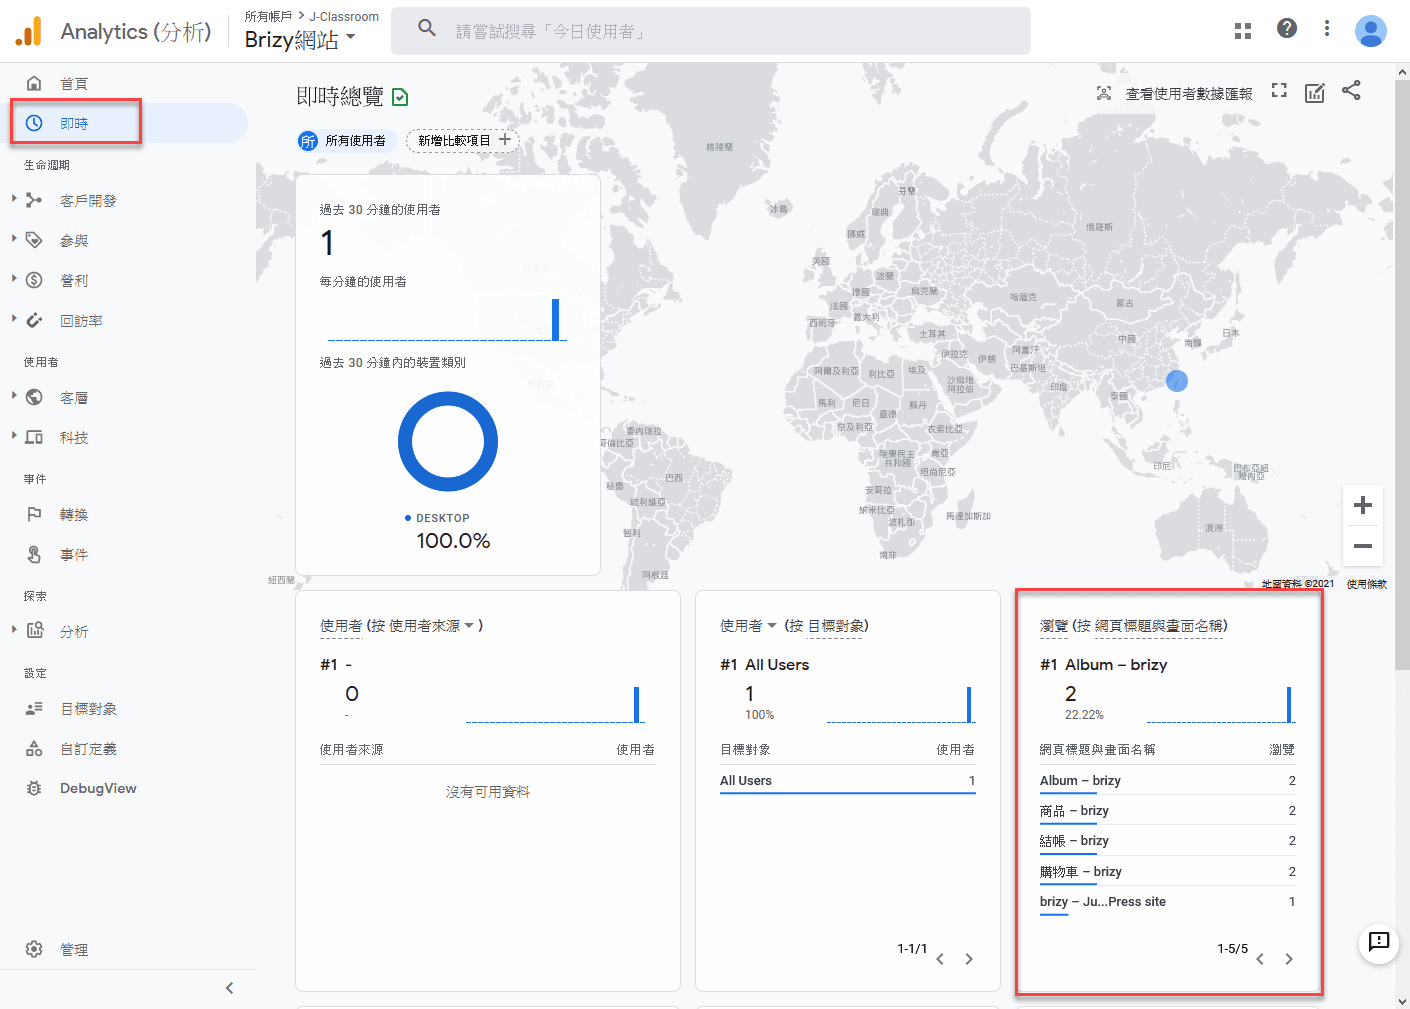Open the three-dot more options menu
Screen dimensions: 1410x1009
(1327, 29)
